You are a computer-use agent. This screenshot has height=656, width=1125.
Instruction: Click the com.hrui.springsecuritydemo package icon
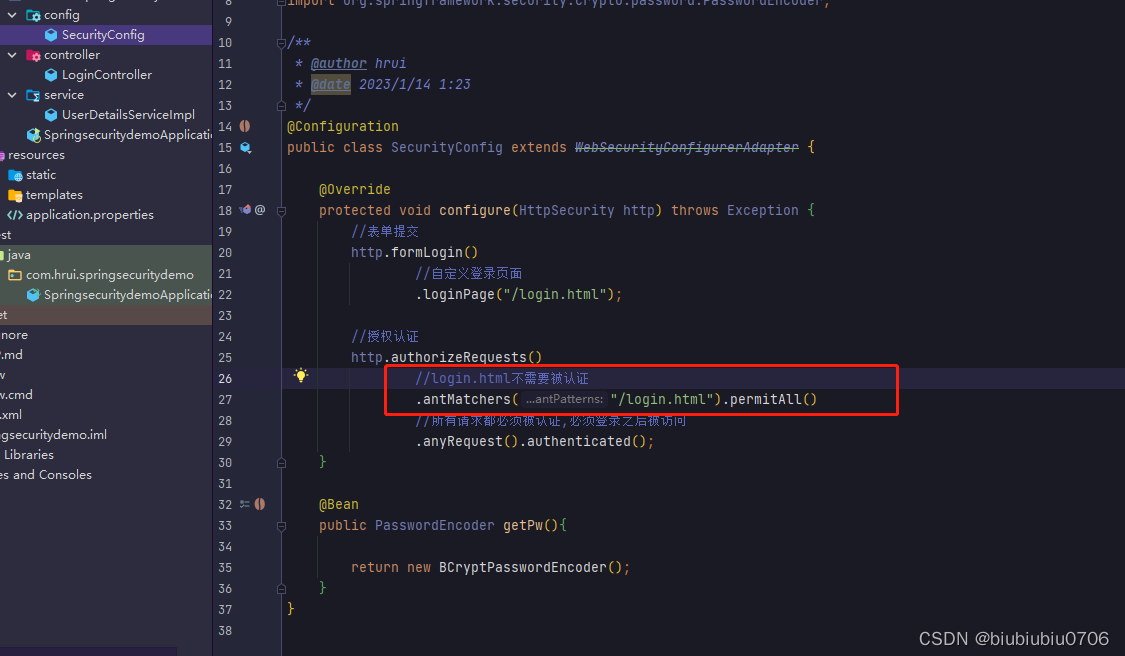coord(15,275)
